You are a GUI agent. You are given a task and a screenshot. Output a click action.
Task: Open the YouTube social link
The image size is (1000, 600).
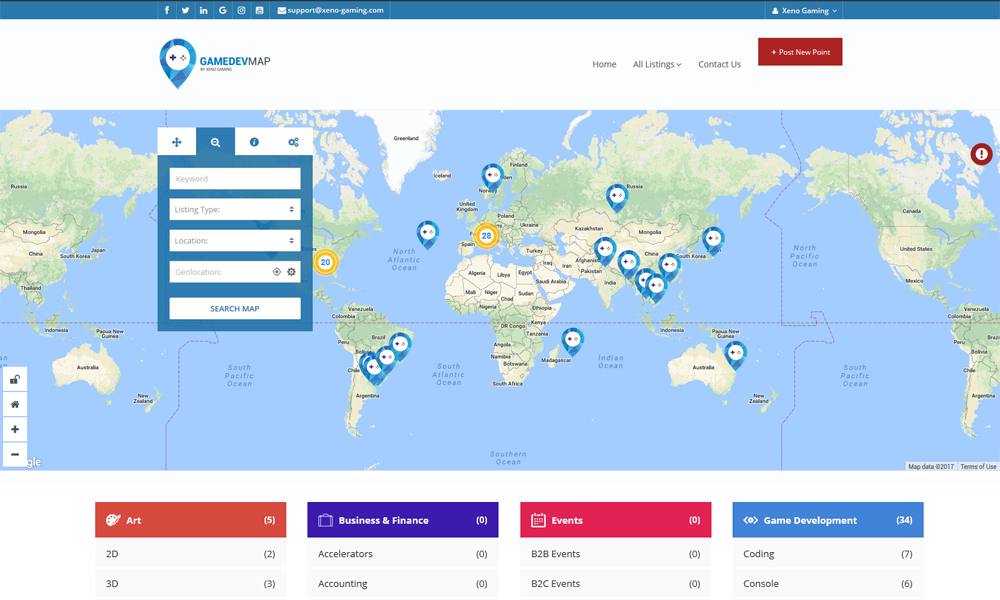click(x=260, y=10)
